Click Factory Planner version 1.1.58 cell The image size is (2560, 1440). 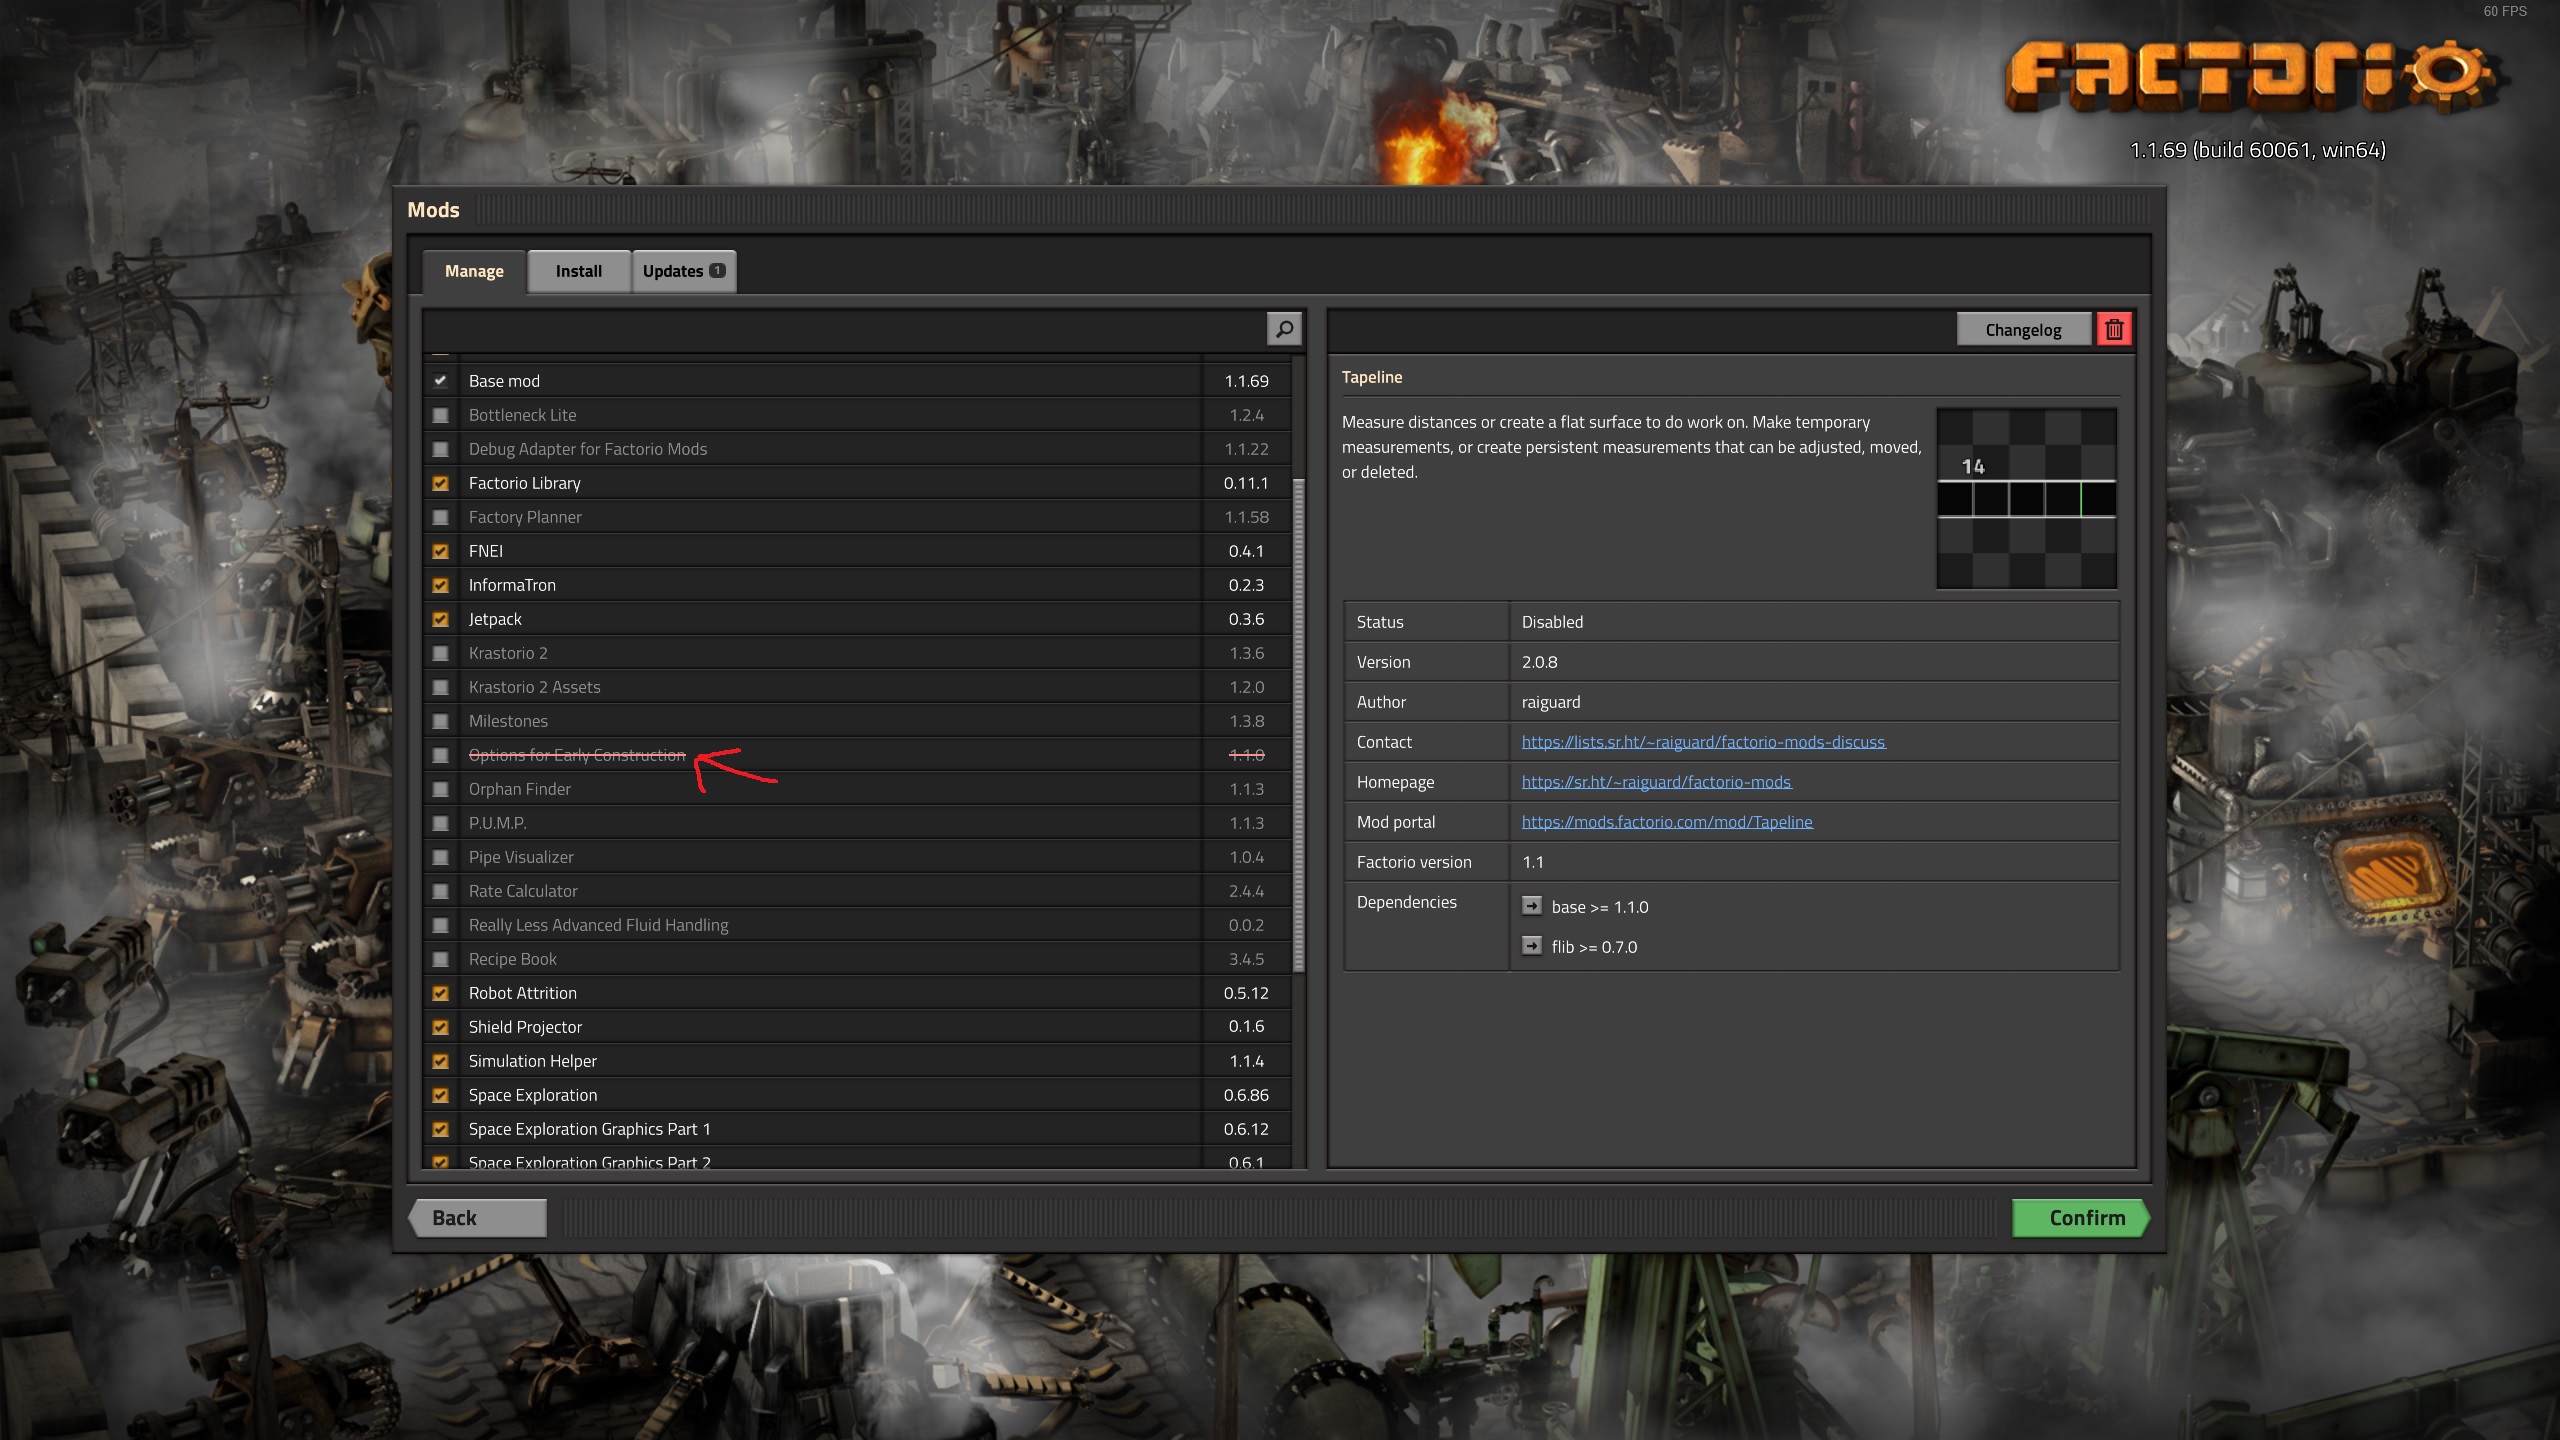(1246, 517)
